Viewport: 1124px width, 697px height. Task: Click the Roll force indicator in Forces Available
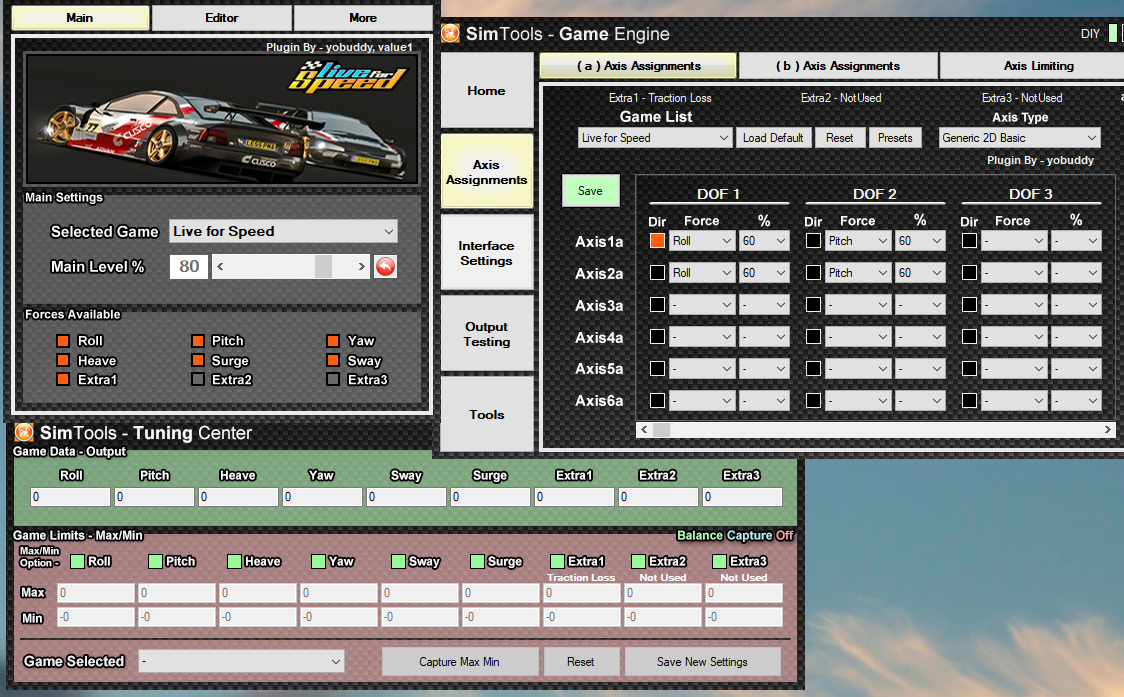[x=63, y=341]
